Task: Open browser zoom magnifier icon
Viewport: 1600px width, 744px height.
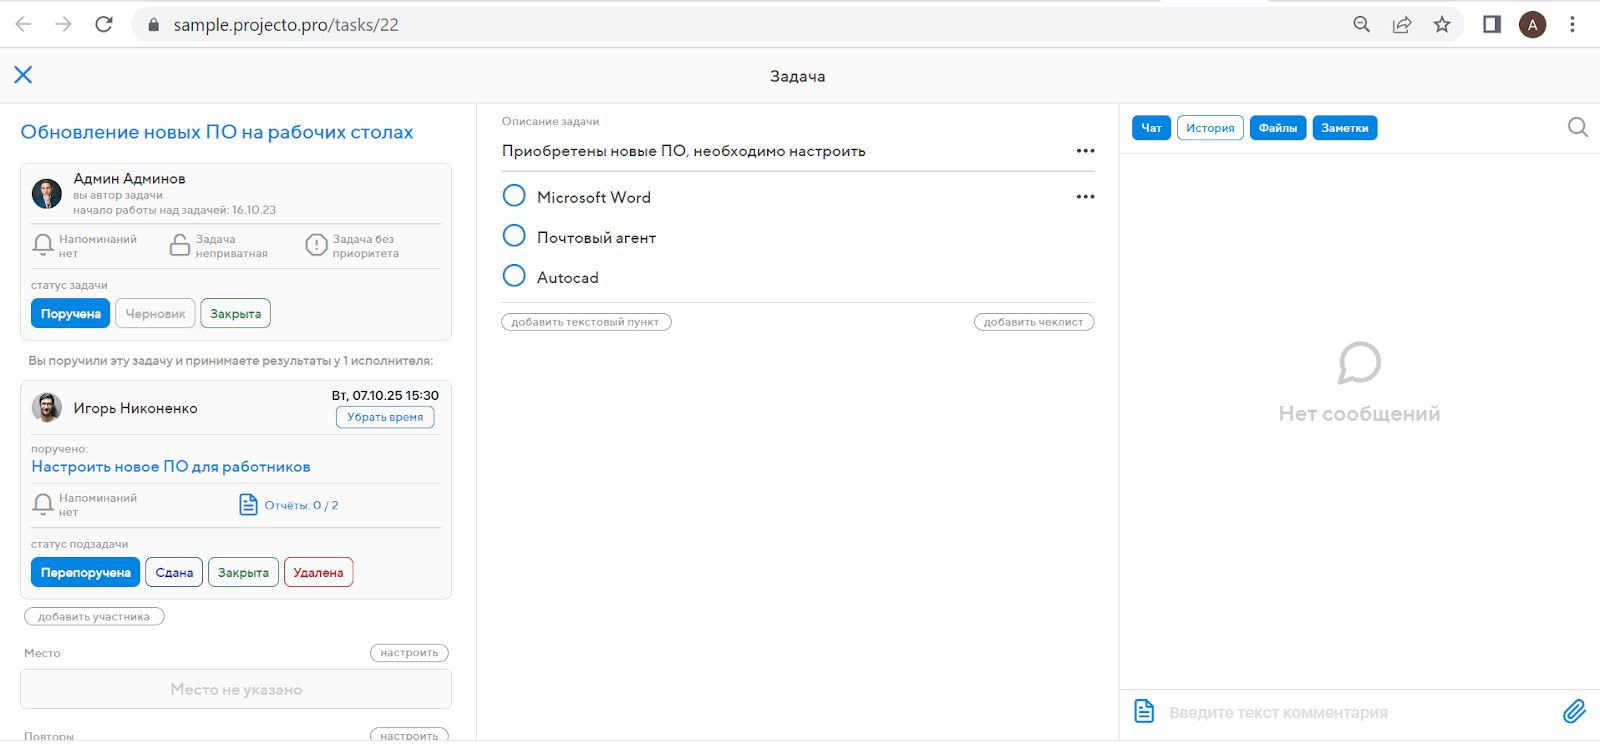Action: (1361, 24)
